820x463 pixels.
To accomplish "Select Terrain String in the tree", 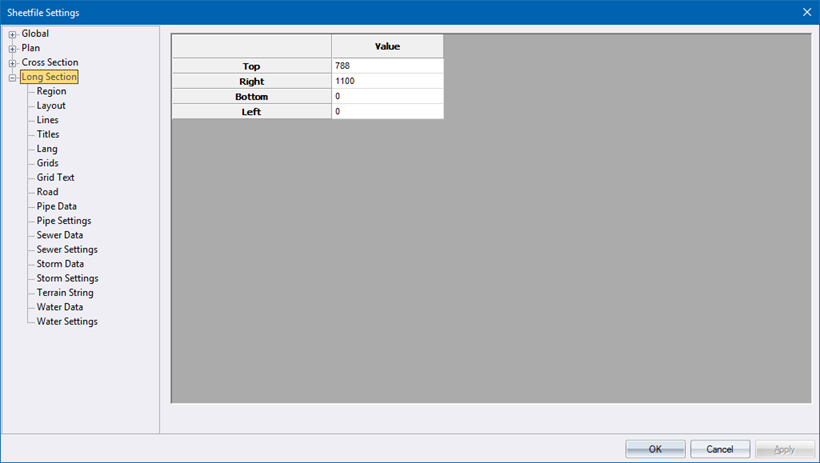I will click(x=65, y=293).
